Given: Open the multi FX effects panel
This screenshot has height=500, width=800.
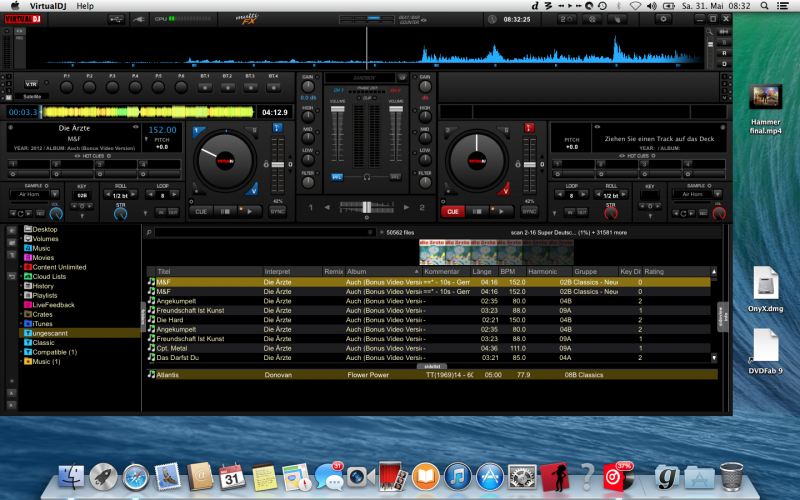Looking at the screenshot, I should pyautogui.click(x=248, y=19).
